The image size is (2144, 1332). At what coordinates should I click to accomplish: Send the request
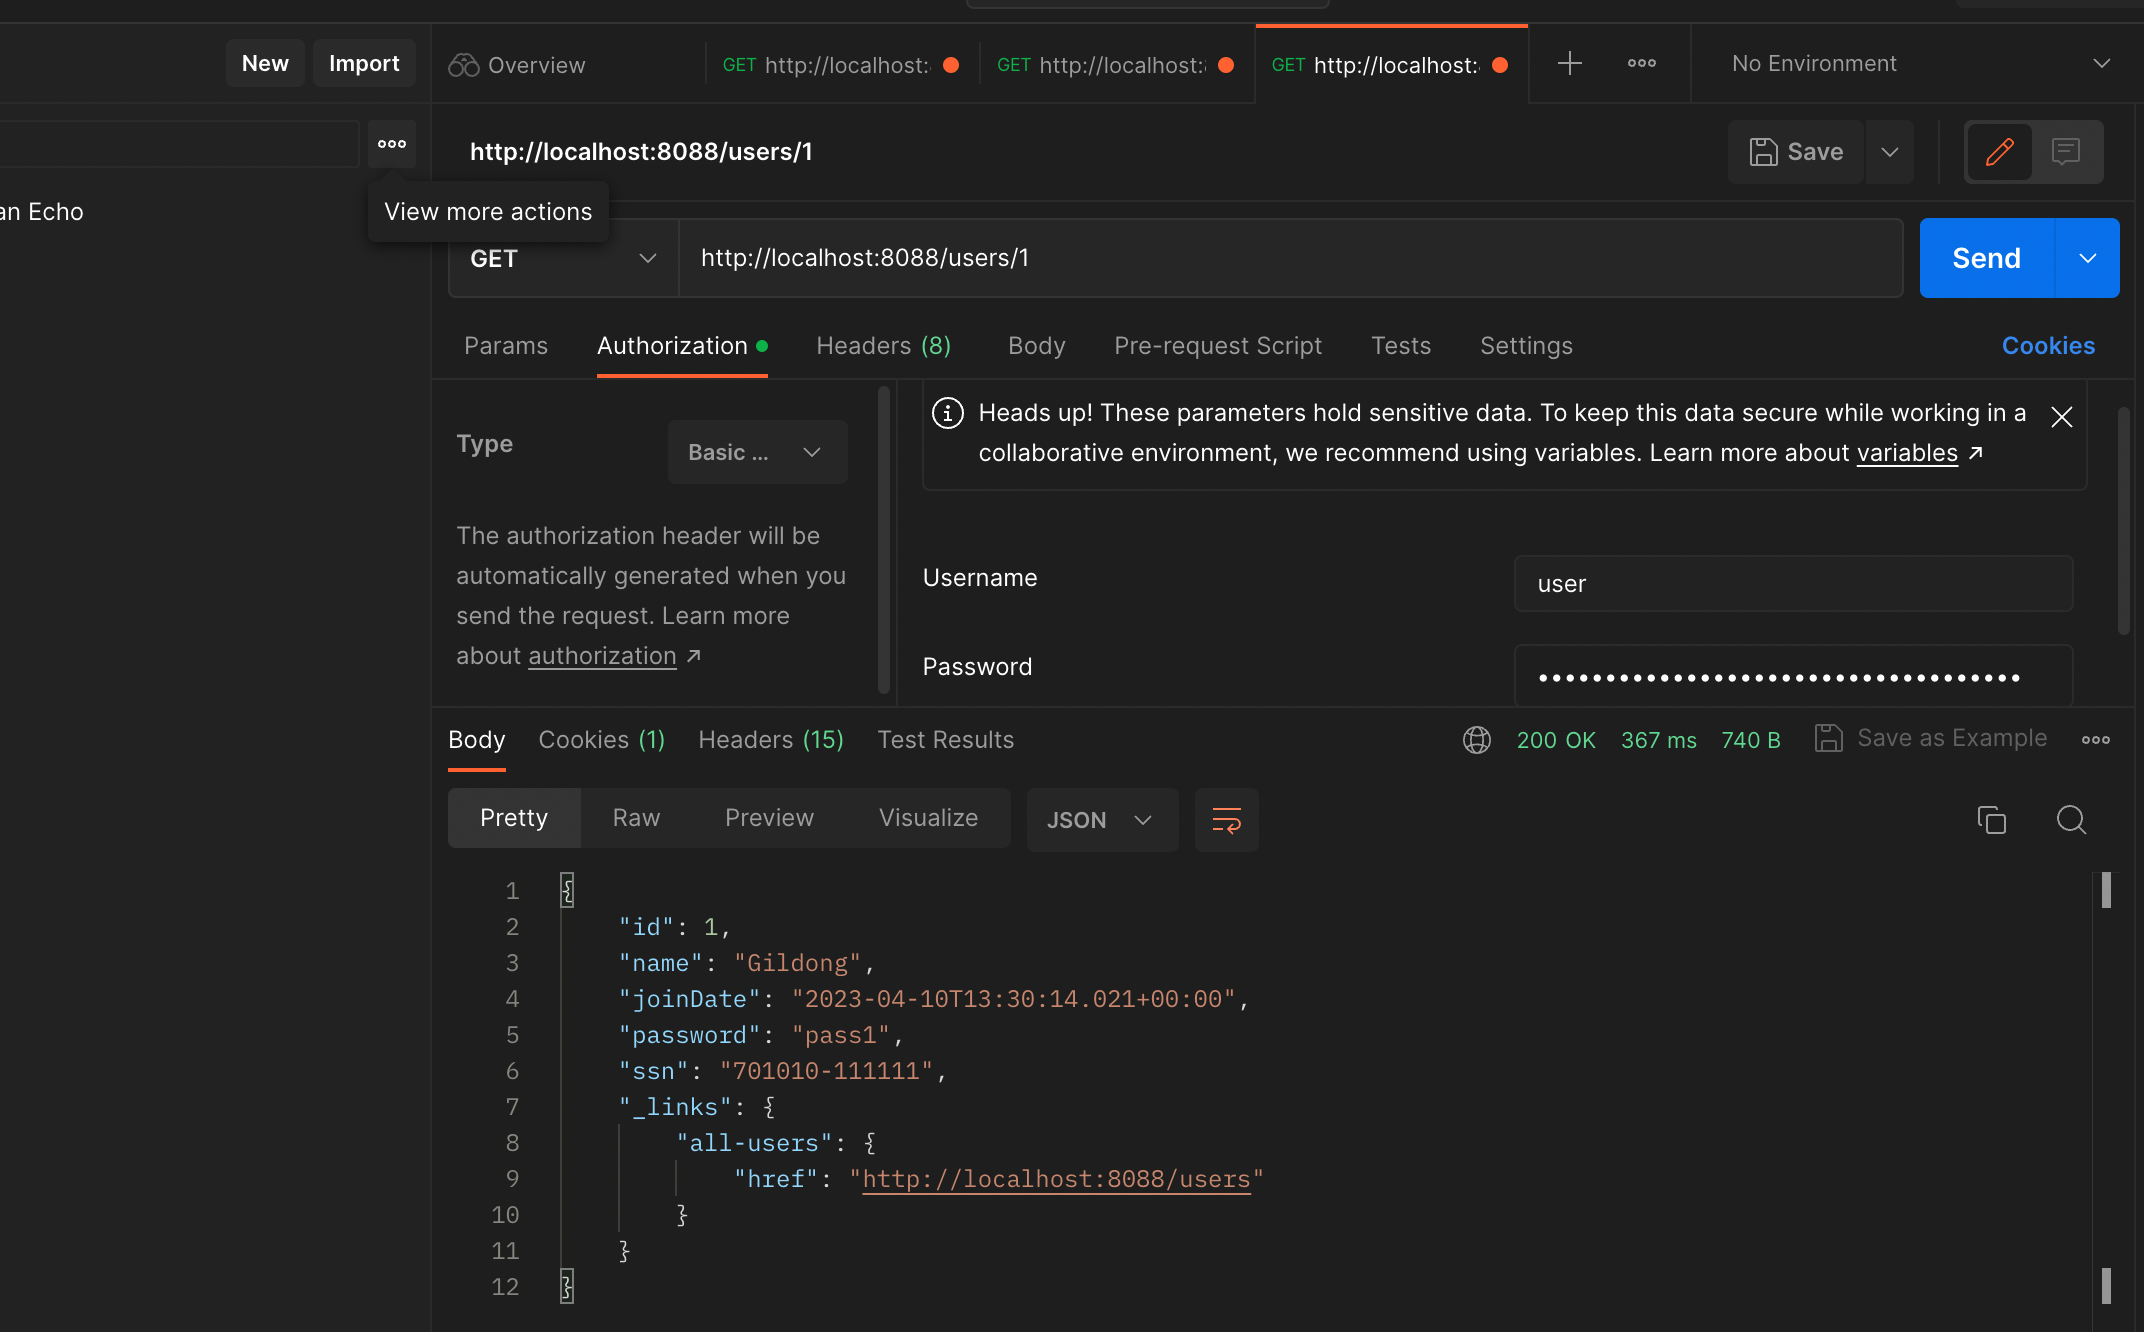1987,258
